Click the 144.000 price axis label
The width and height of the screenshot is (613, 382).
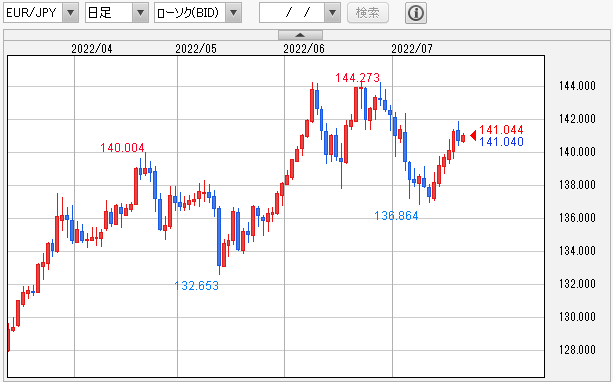(x=577, y=86)
